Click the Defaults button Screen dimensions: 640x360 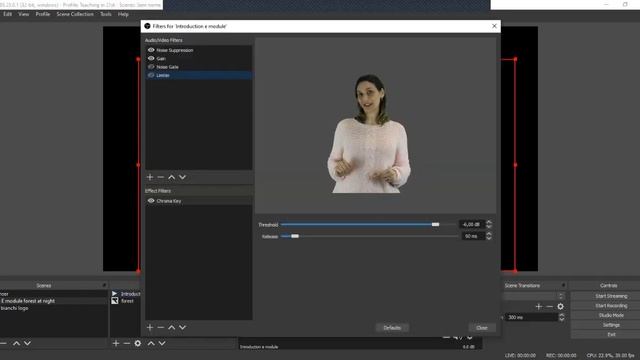pos(392,328)
